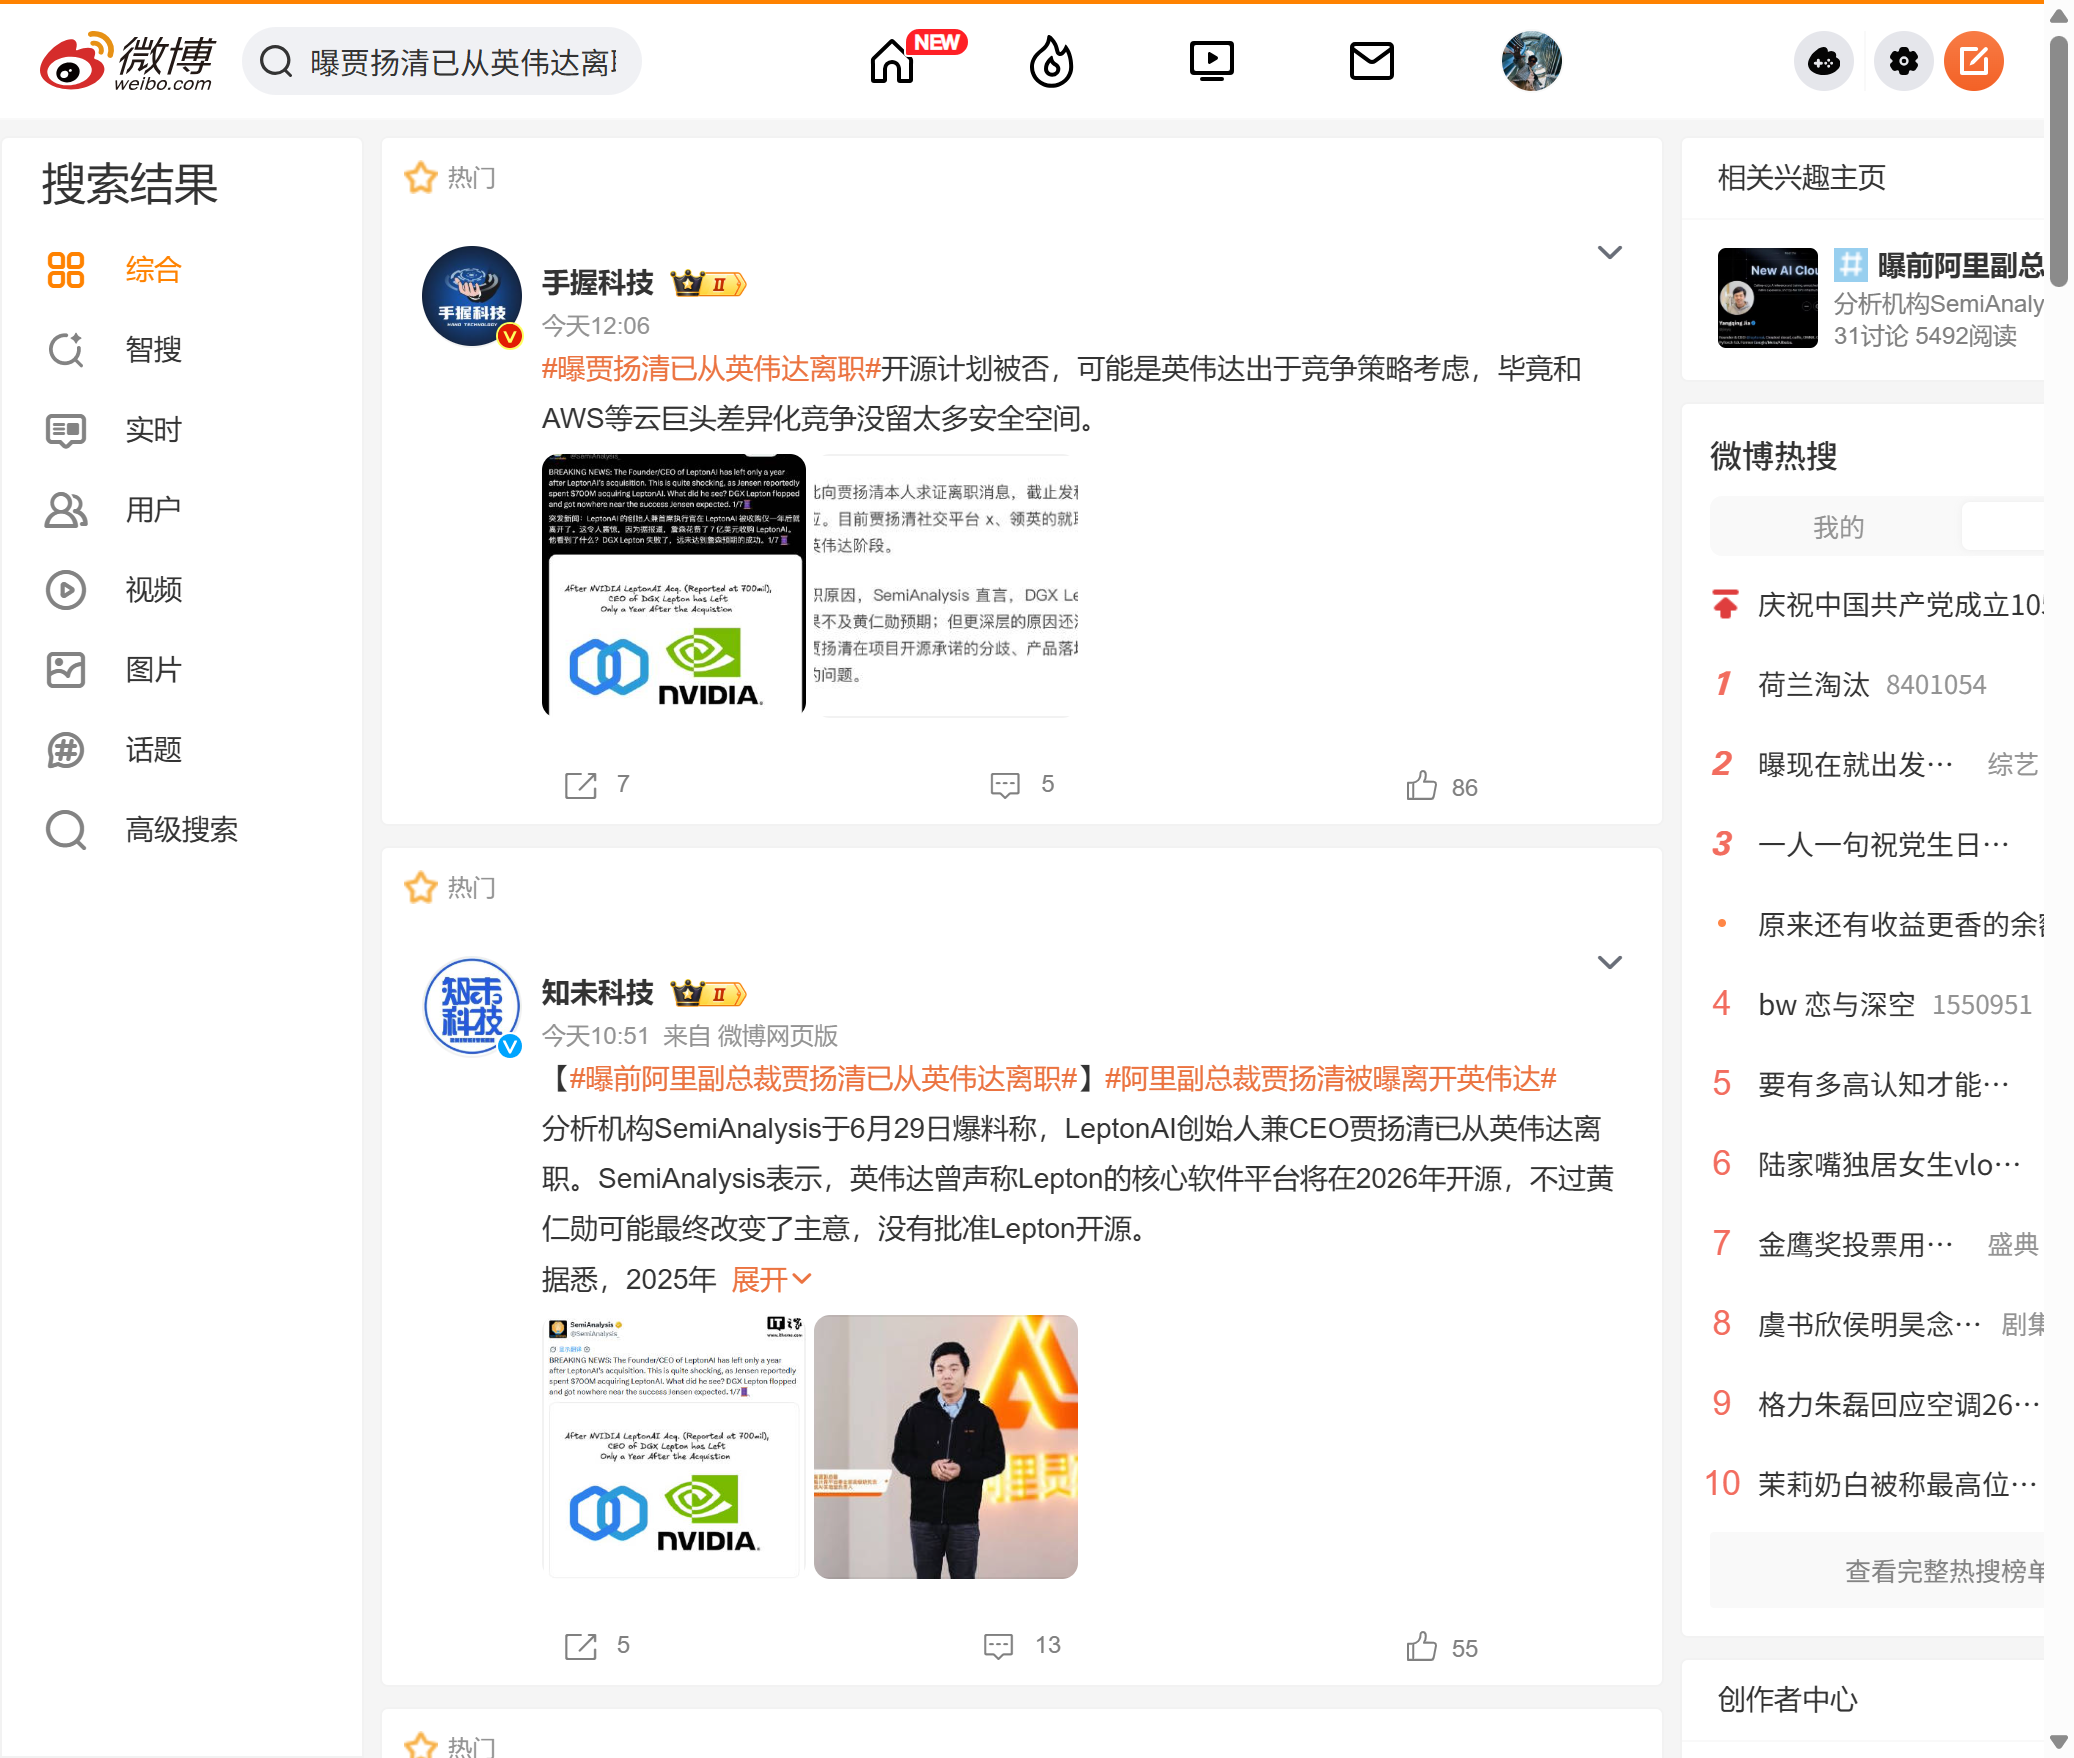Open the Weibo logo homepage
Image resolution: width=2074 pixels, height=1758 pixels.
point(127,61)
